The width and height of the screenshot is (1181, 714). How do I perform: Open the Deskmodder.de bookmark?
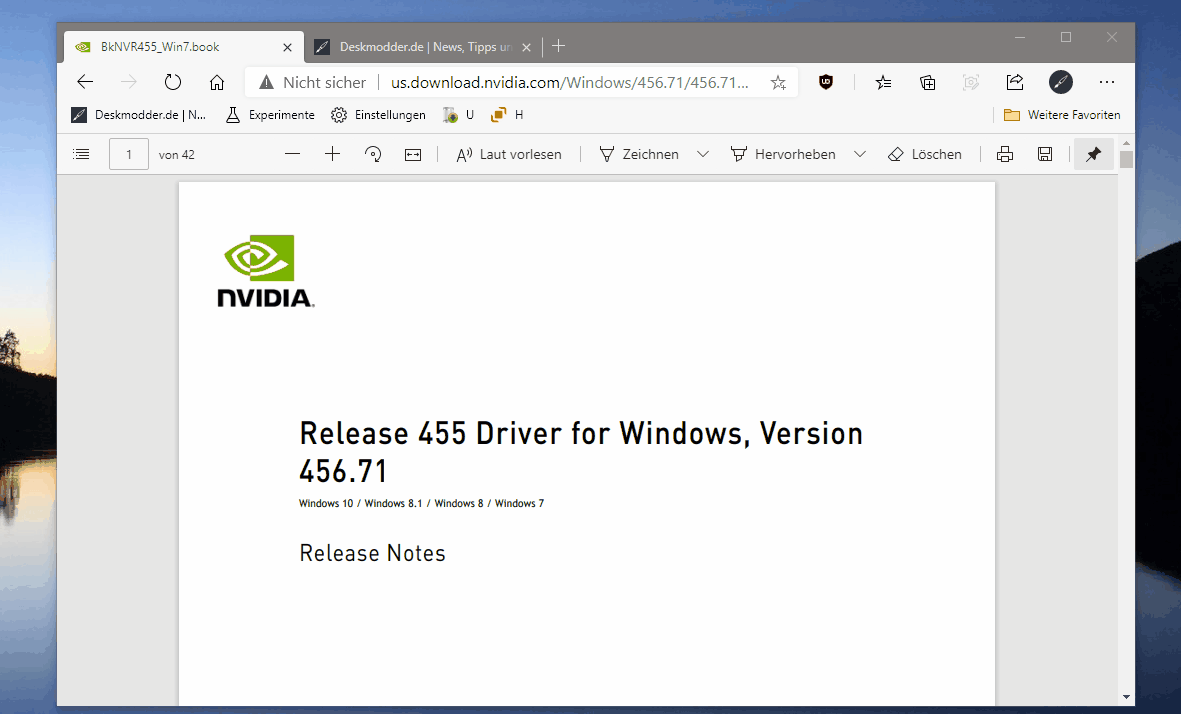pyautogui.click(x=139, y=115)
